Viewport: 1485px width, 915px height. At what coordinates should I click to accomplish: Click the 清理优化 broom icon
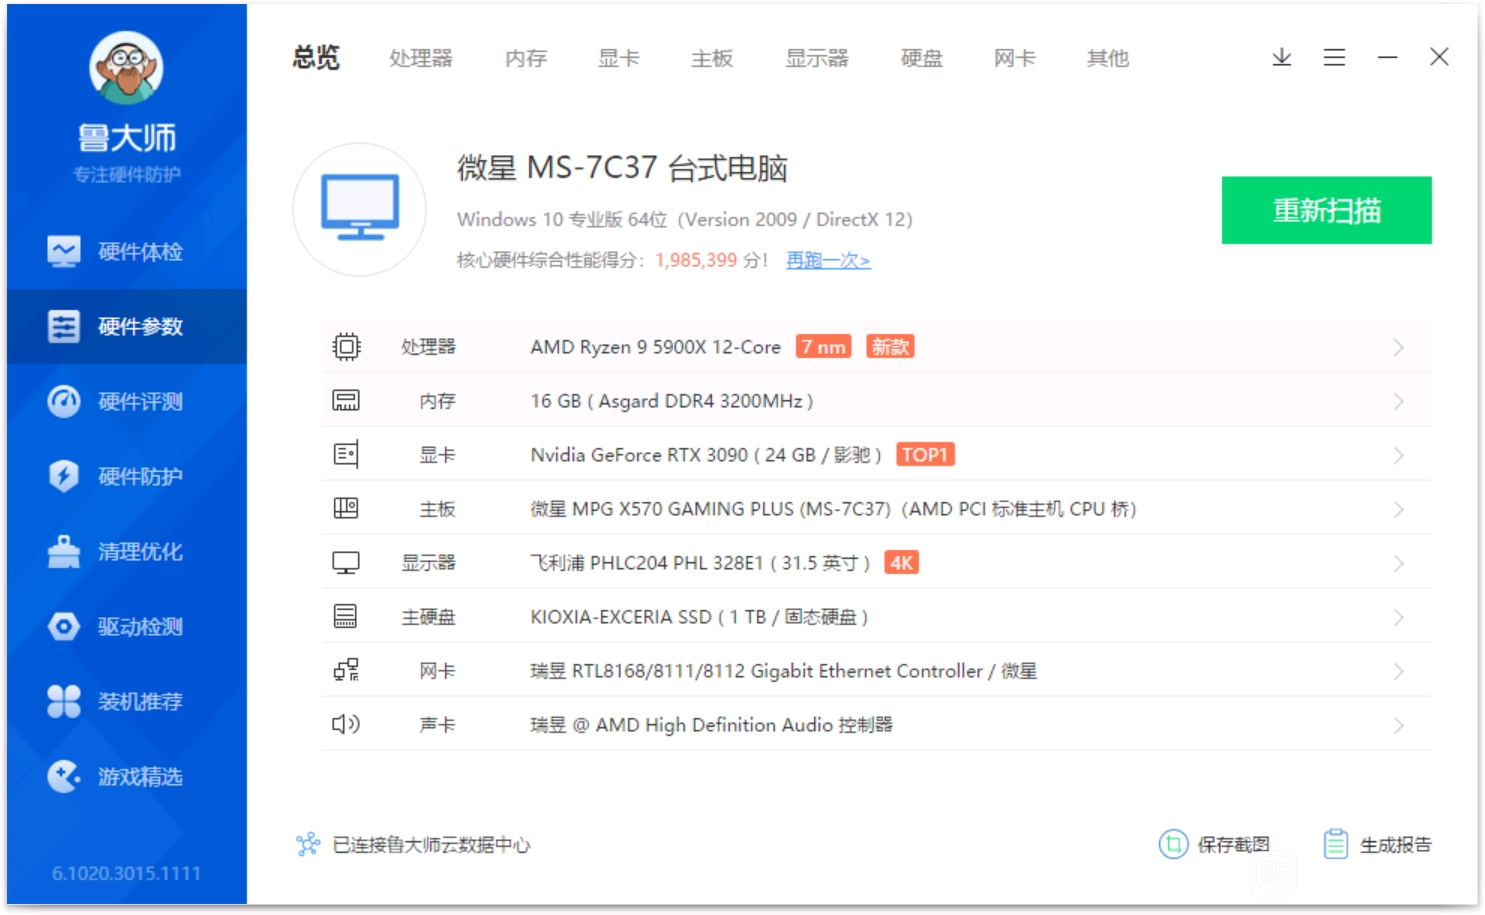64,552
